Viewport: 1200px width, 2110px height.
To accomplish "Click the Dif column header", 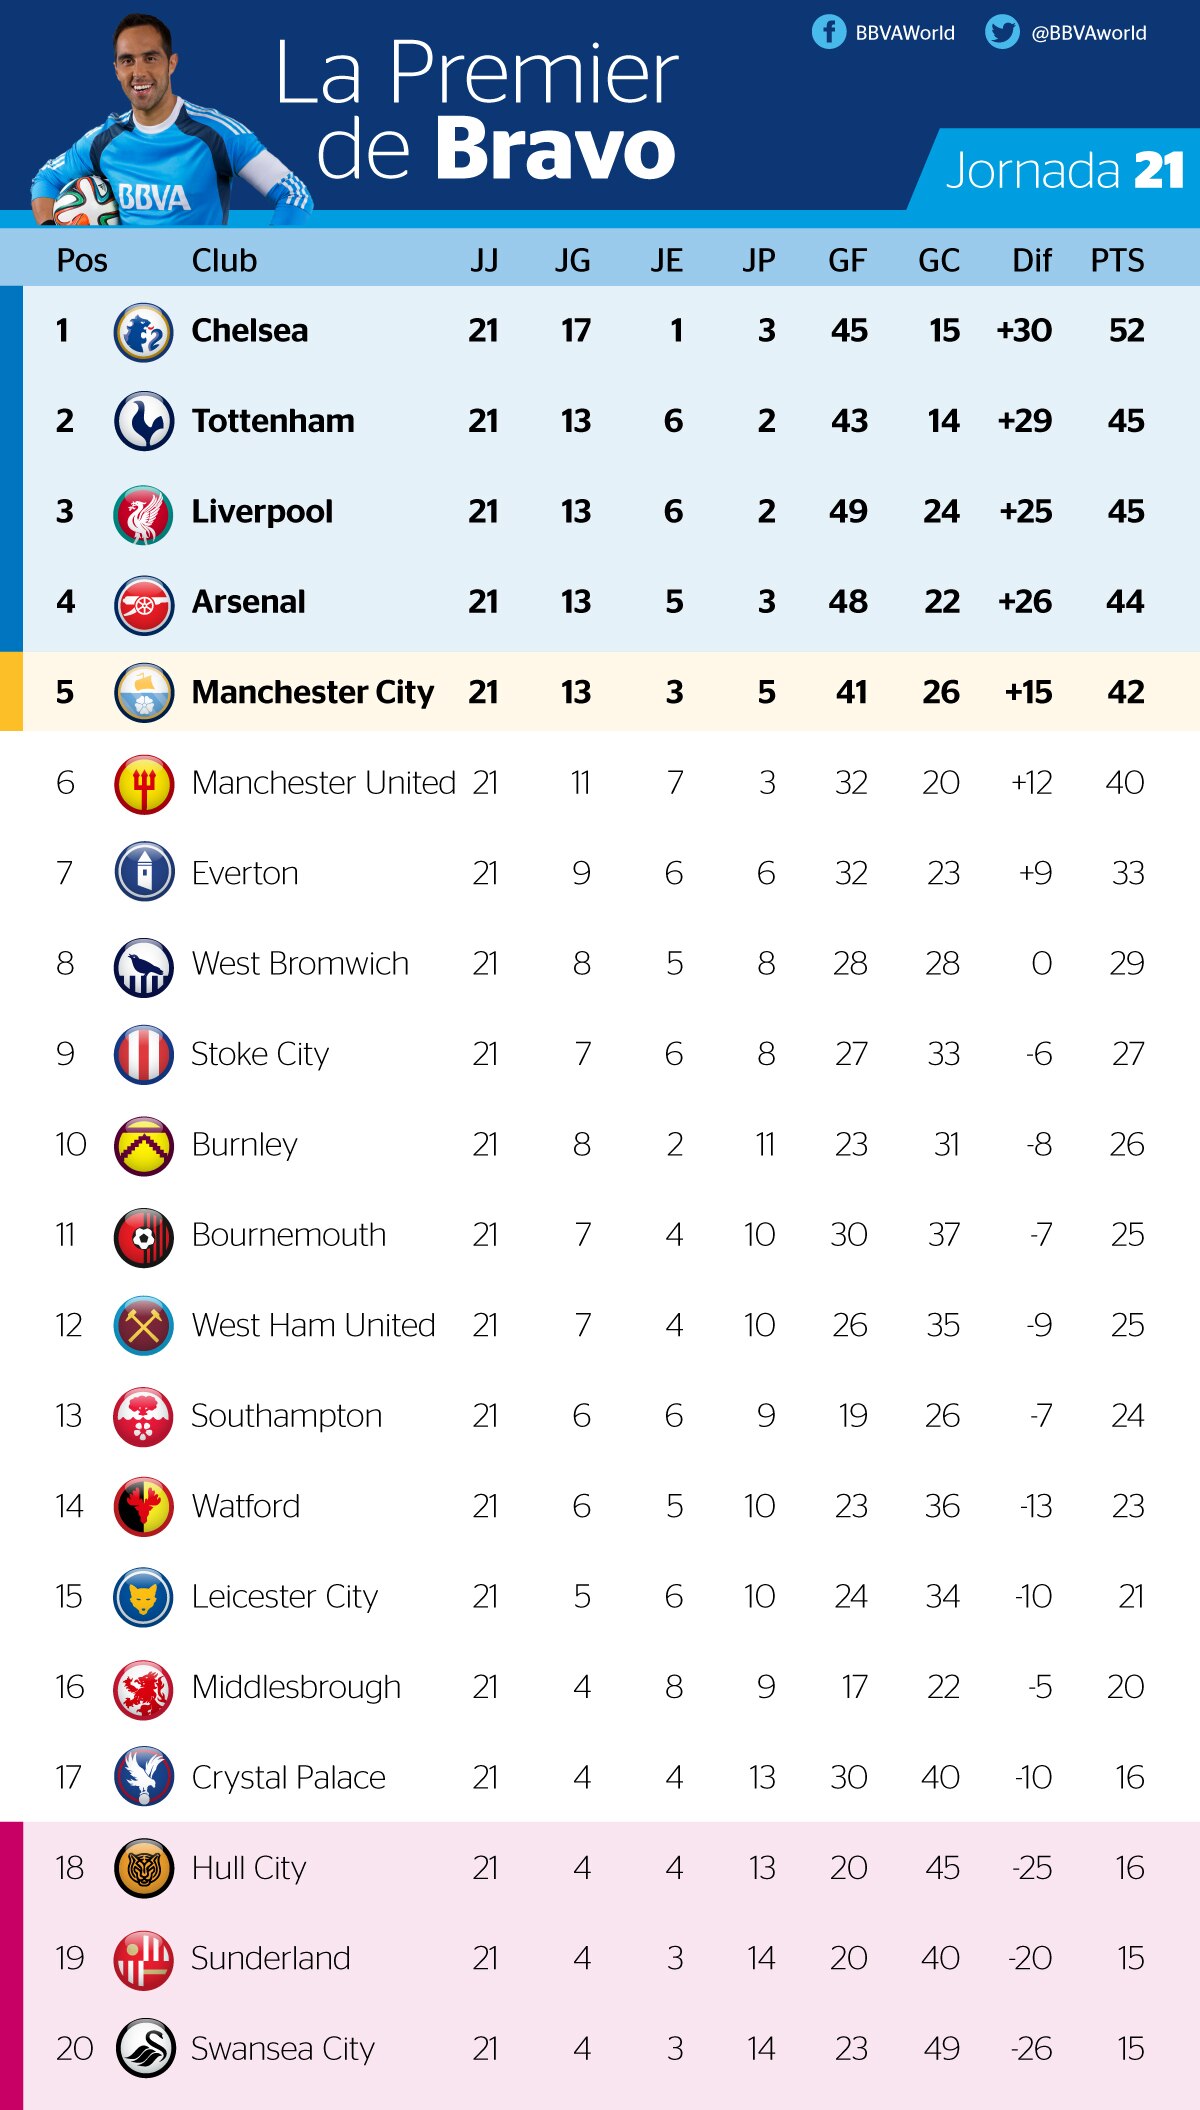I will [1032, 260].
